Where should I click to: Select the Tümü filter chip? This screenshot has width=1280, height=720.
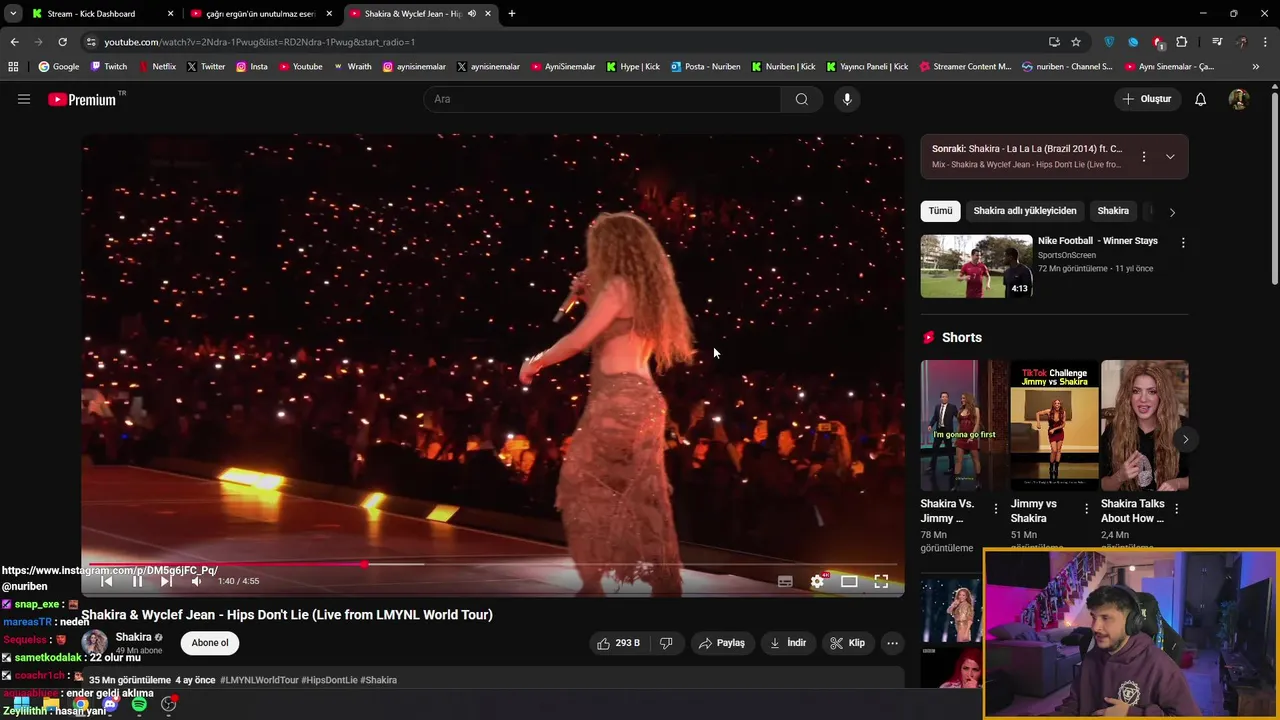point(940,211)
